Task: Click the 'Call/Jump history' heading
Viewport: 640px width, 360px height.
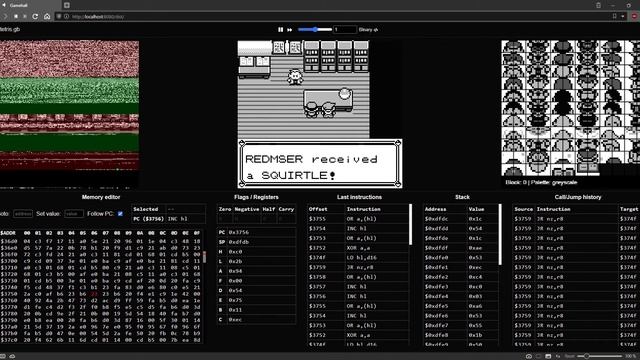Action: click(578, 197)
